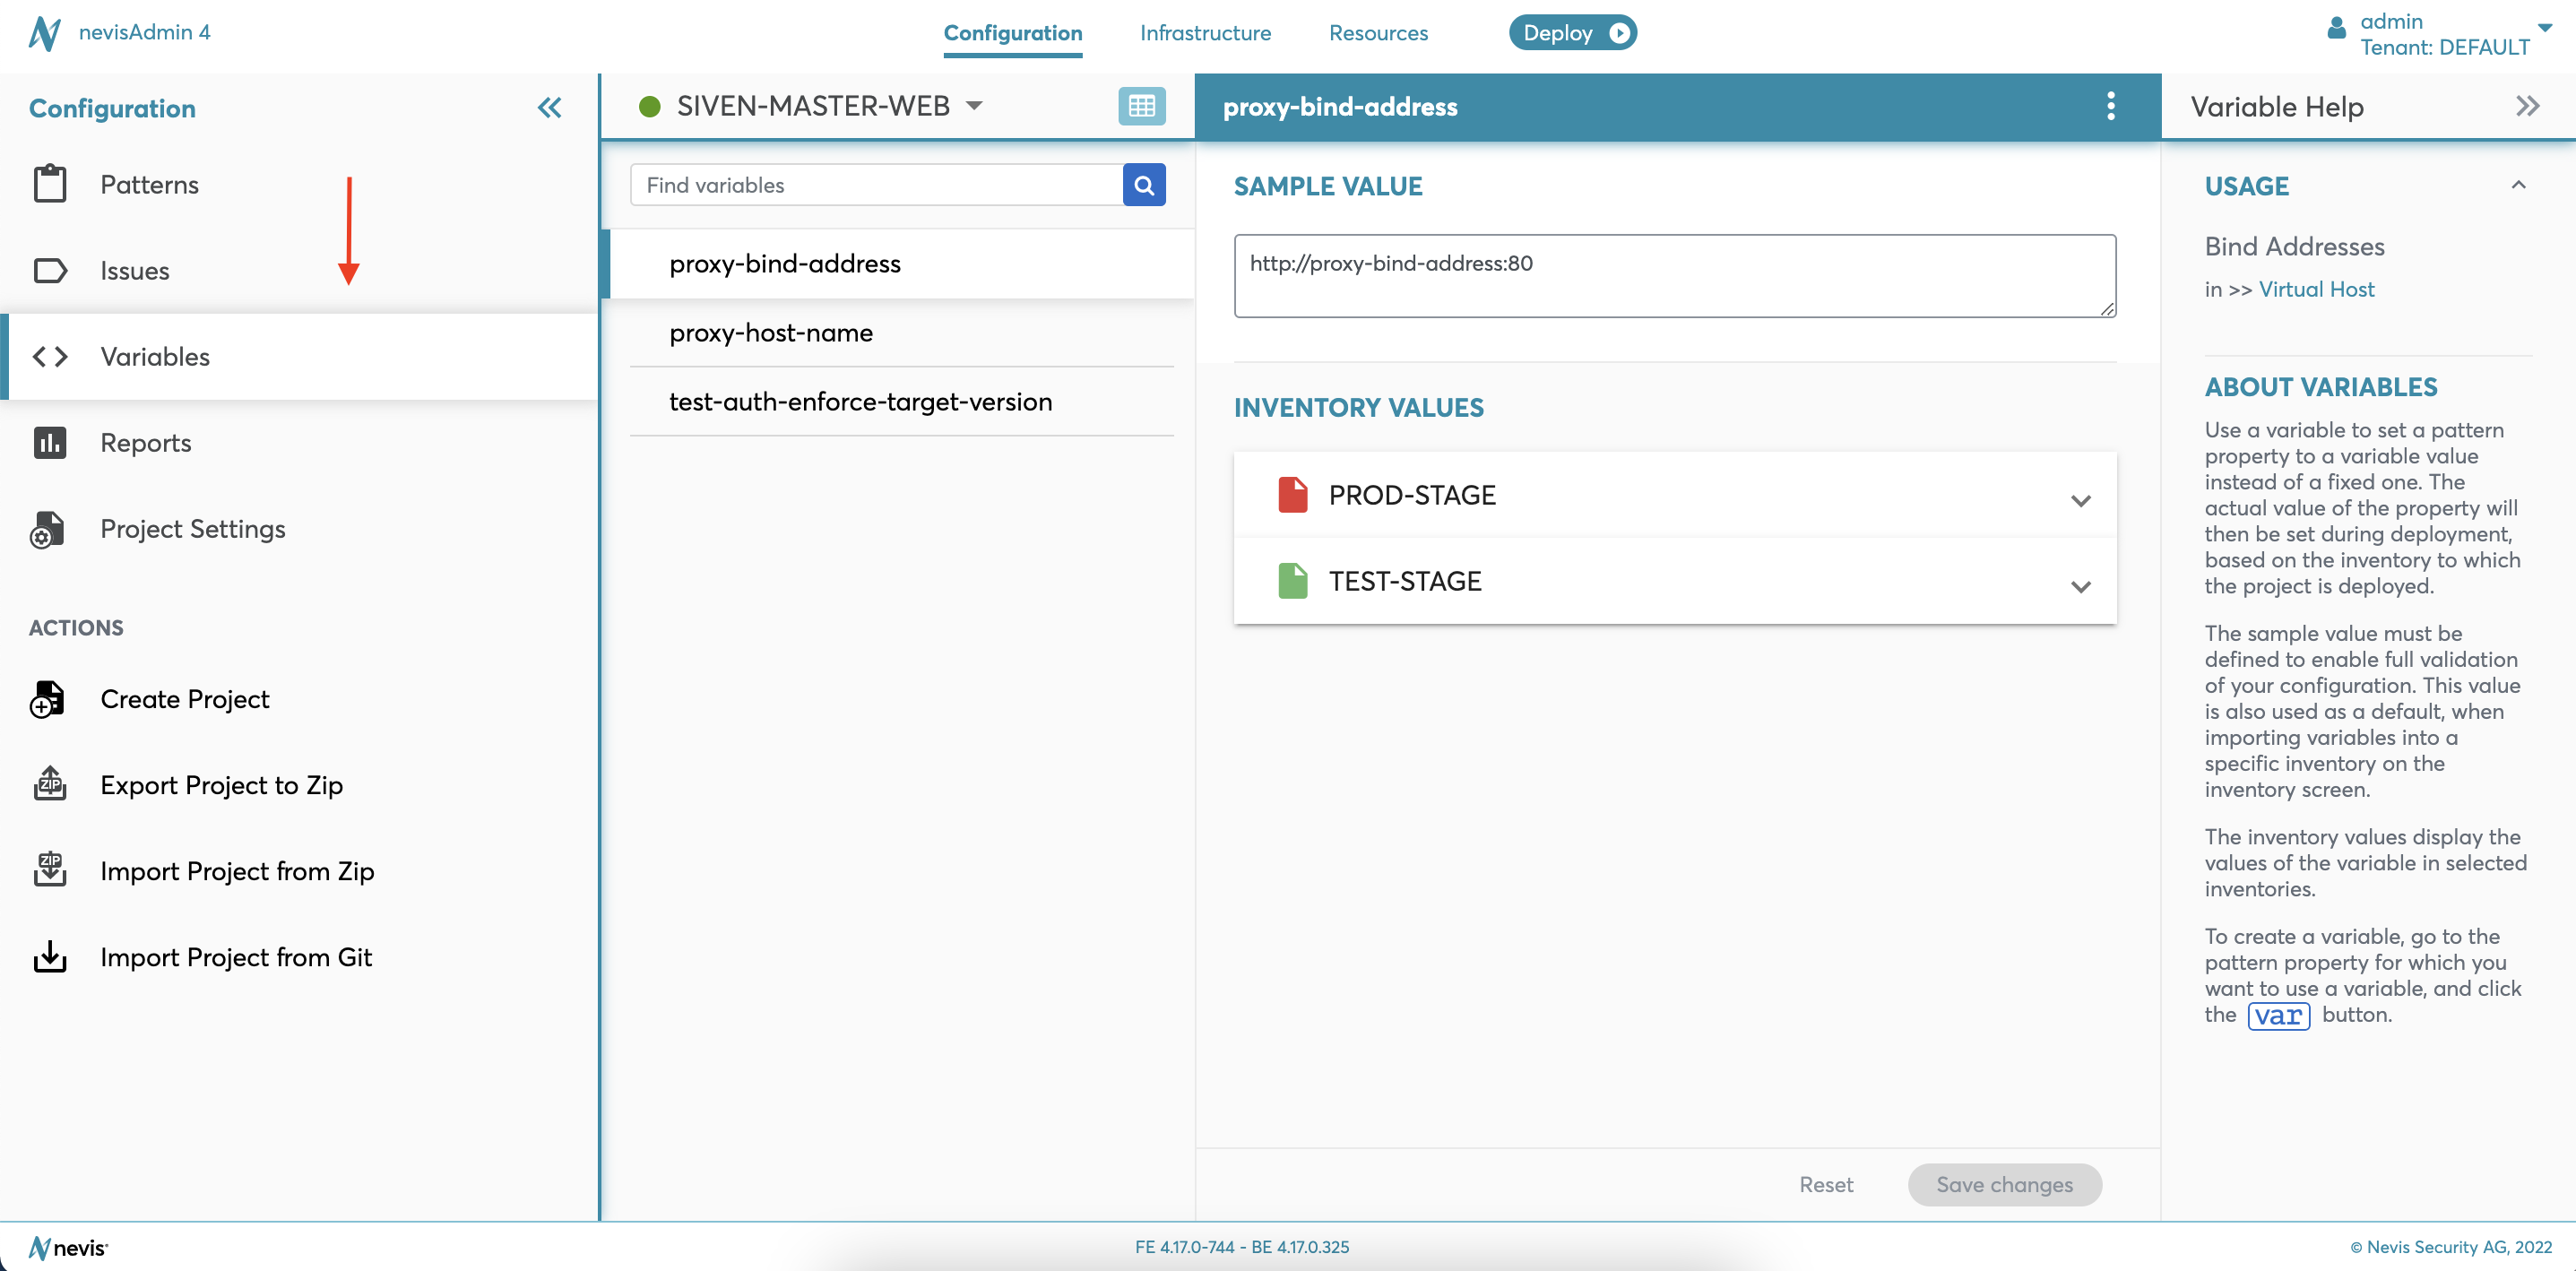The height and width of the screenshot is (1271, 2576).
Task: Click the Reports chart icon
Action: 49,442
